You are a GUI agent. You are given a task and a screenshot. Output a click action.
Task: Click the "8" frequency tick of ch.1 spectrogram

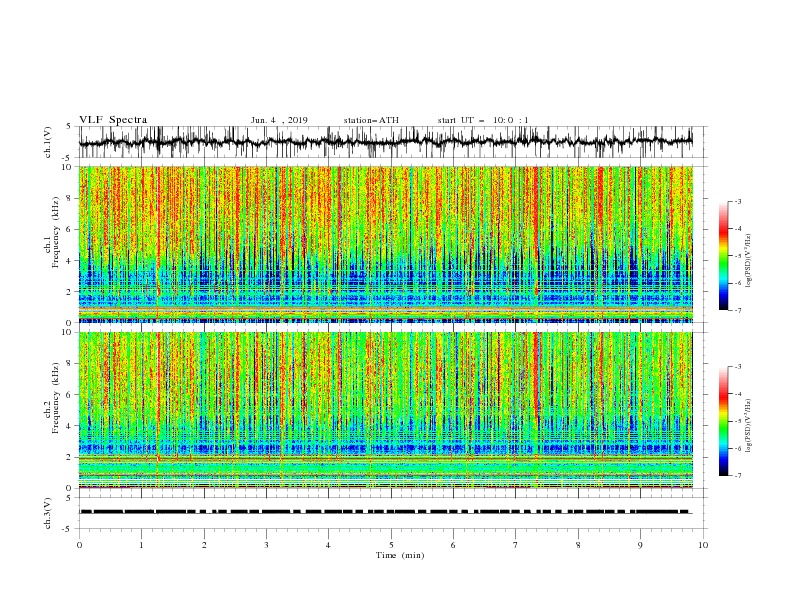click(71, 198)
